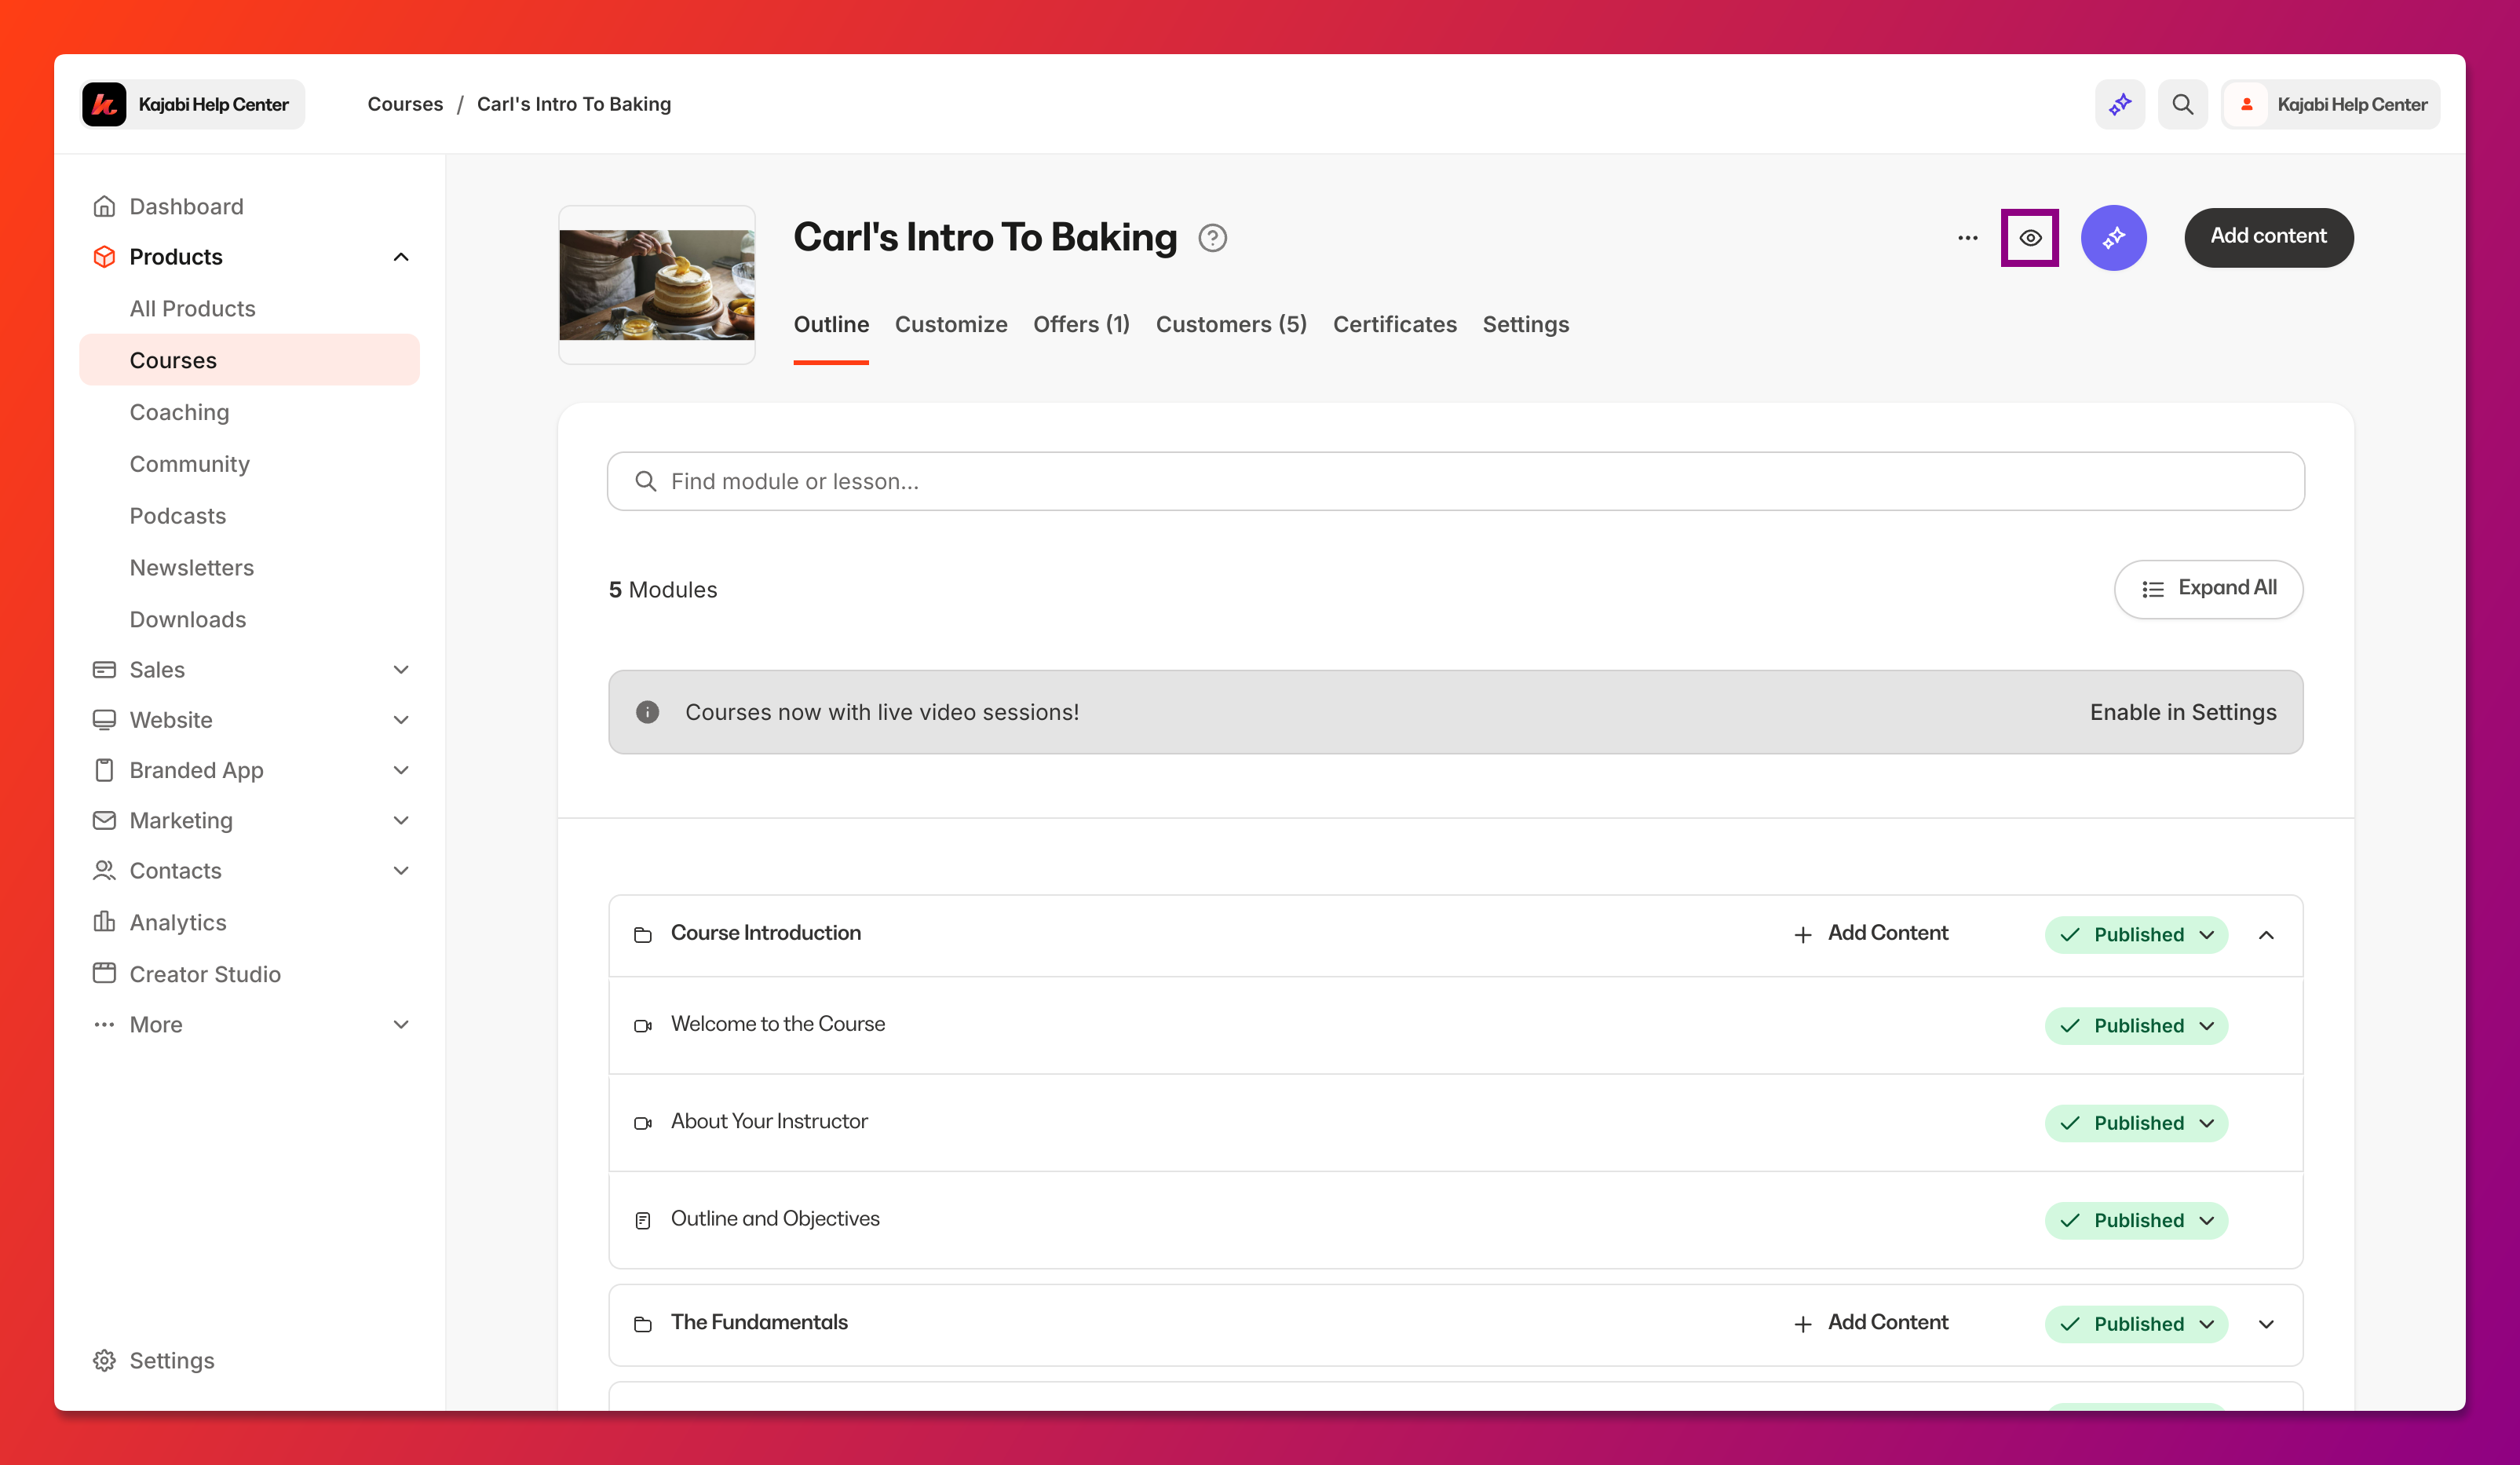Click the Analytics bar chart icon
The height and width of the screenshot is (1465, 2520).
click(104, 922)
